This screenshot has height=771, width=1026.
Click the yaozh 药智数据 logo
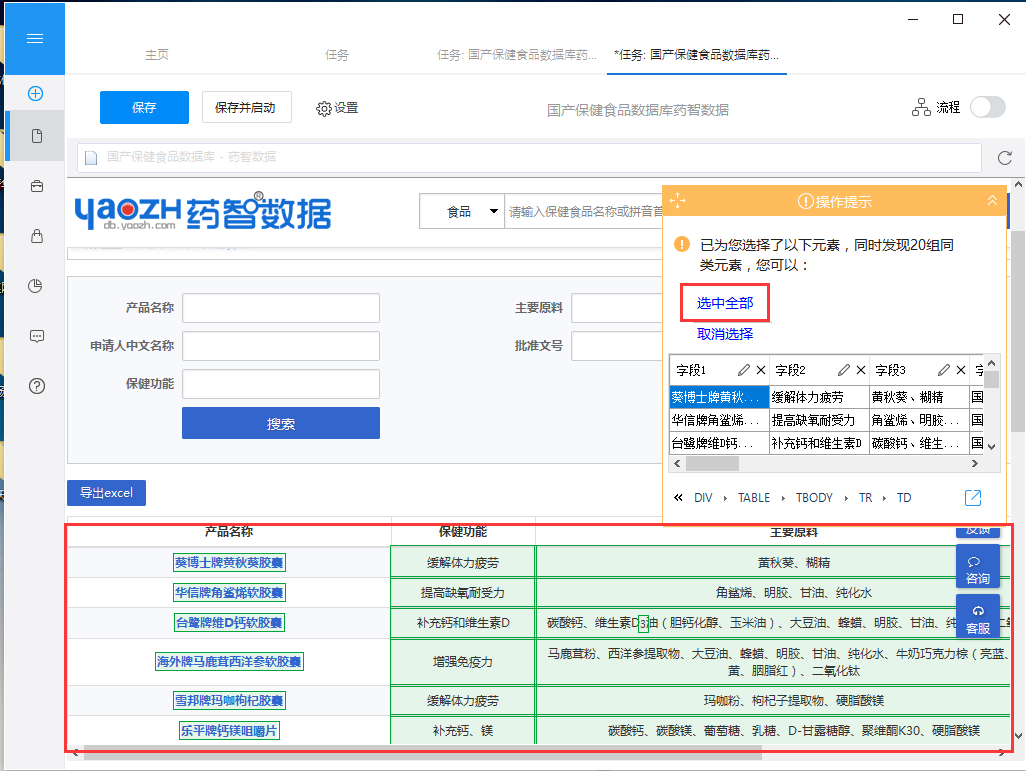[x=203, y=211]
